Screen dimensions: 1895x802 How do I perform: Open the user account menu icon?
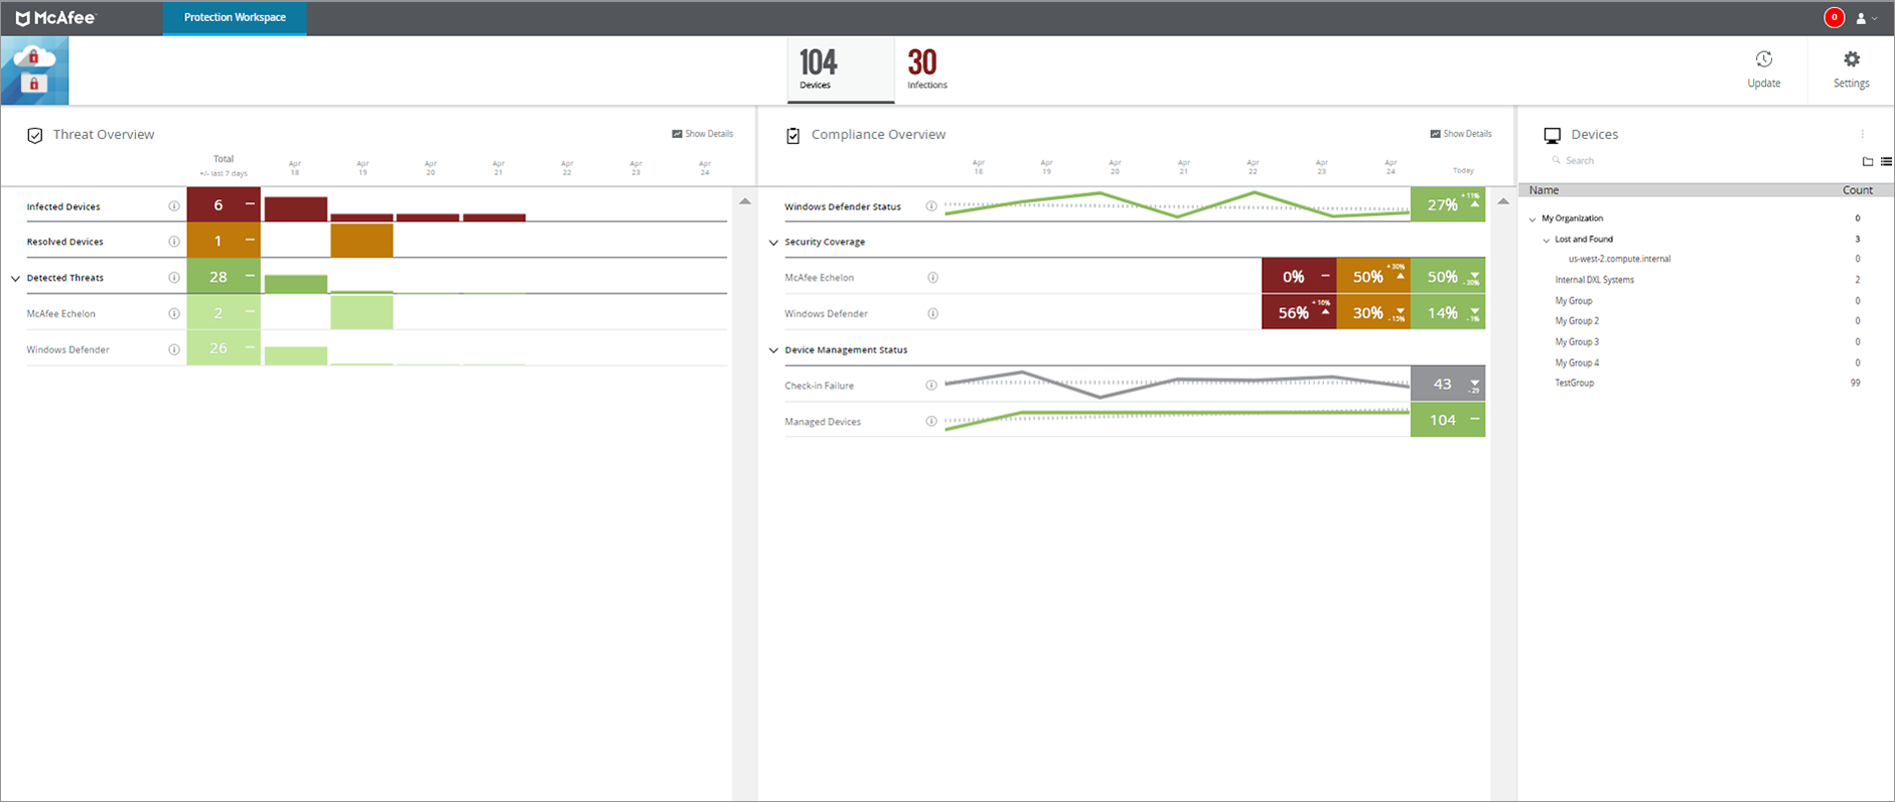1866,18
